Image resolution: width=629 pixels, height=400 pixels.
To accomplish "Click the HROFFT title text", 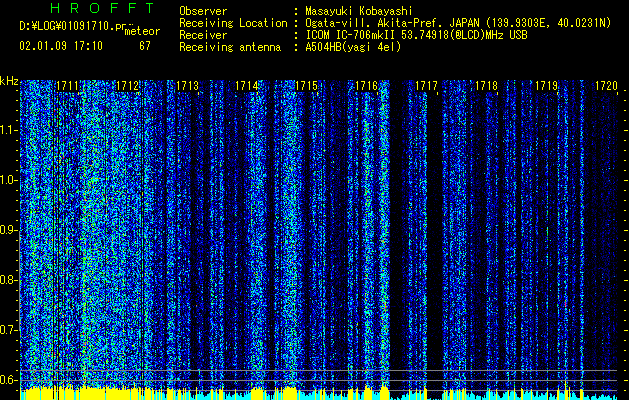I will 102,8.
